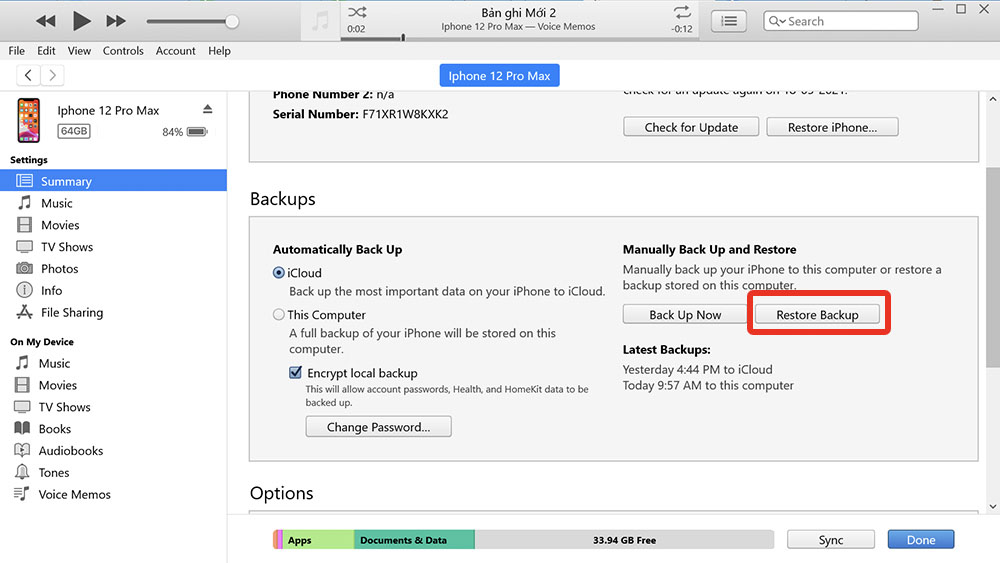Click scrollbar up arrow
This screenshot has width=1000, height=563.
[x=992, y=99]
